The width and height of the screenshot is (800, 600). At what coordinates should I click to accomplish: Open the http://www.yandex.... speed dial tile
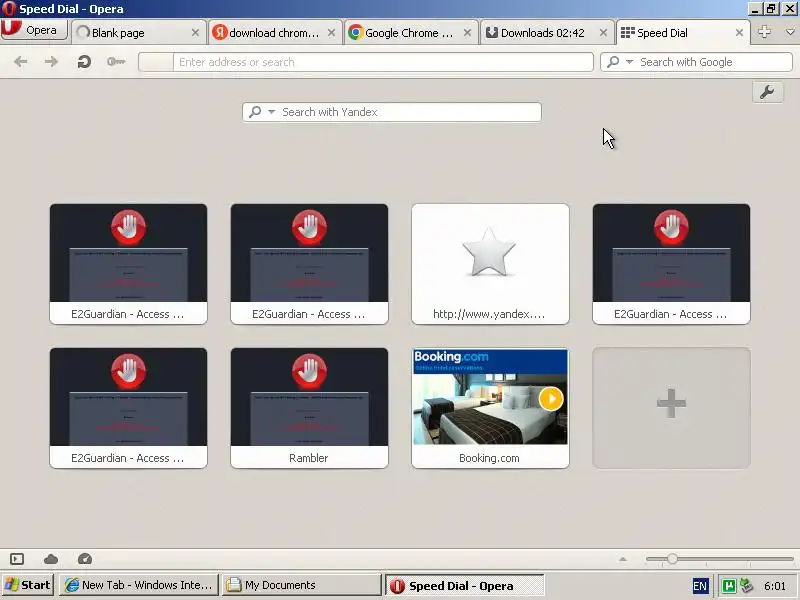coord(490,264)
